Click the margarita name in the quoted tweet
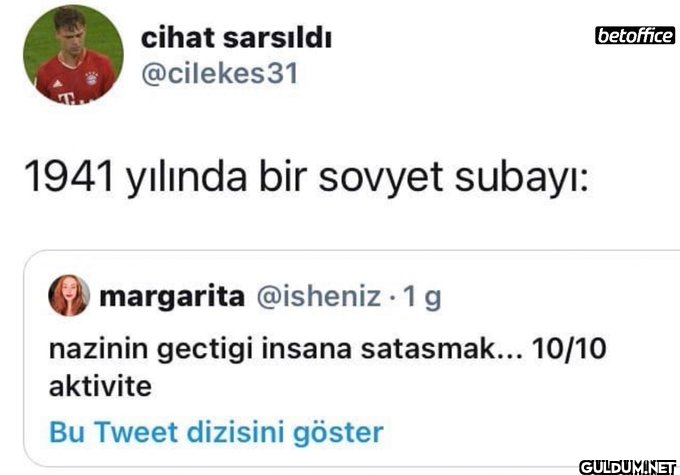 coord(172,296)
